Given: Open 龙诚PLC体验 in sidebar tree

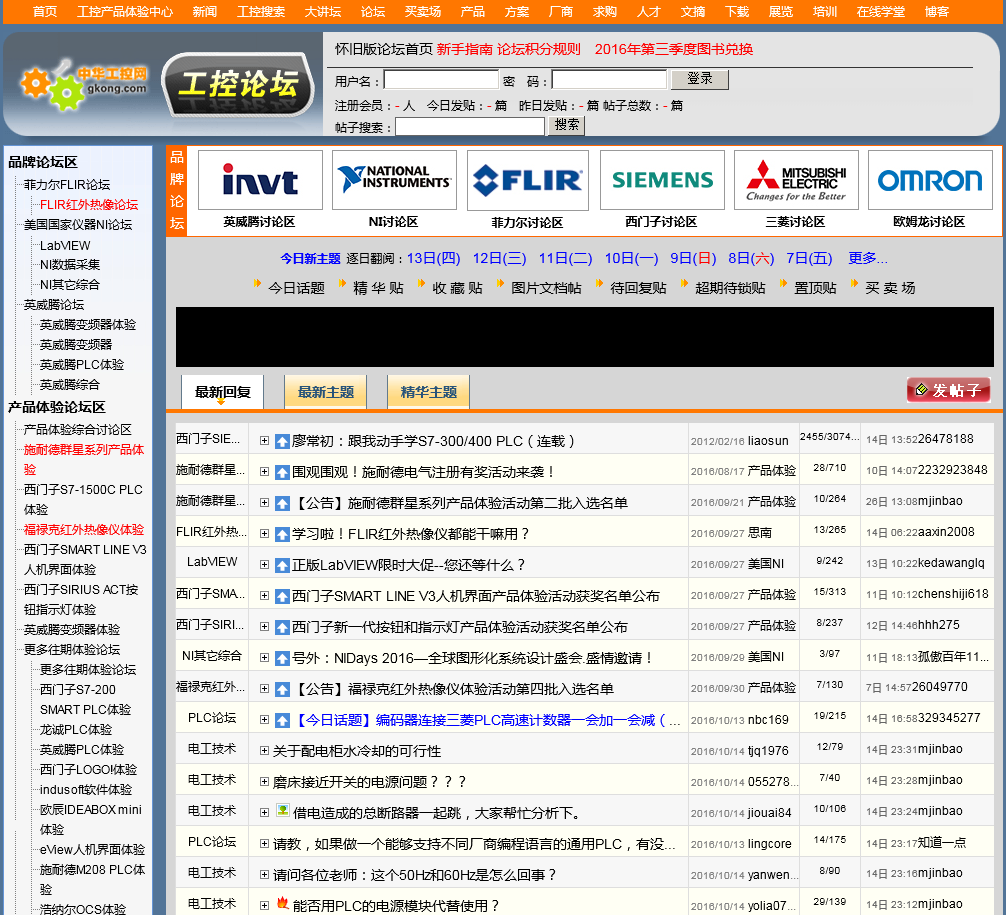Looking at the screenshot, I should [x=76, y=730].
